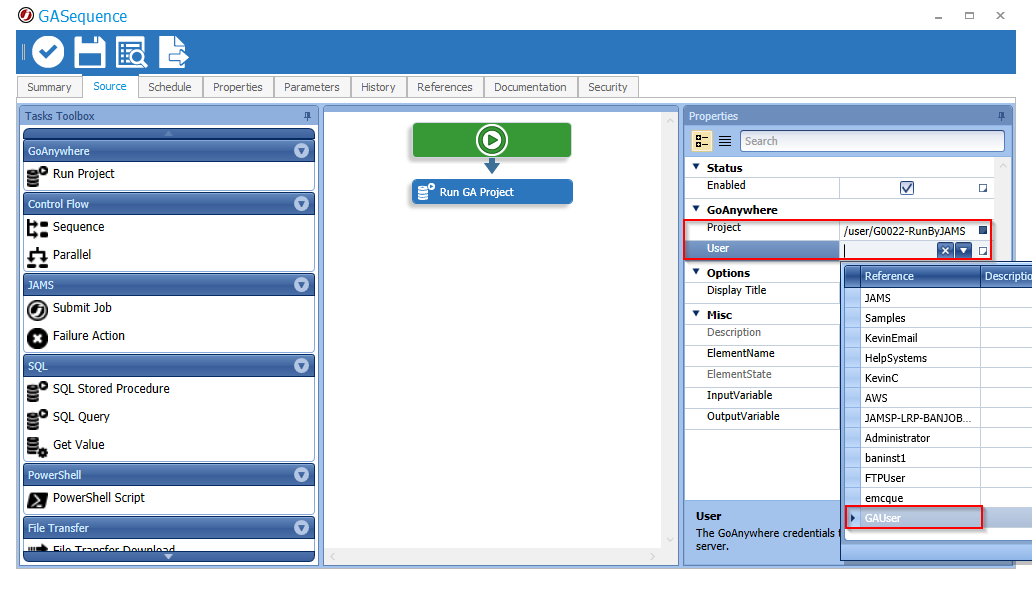Click the checkmark Save and Close toolbar icon

48,52
